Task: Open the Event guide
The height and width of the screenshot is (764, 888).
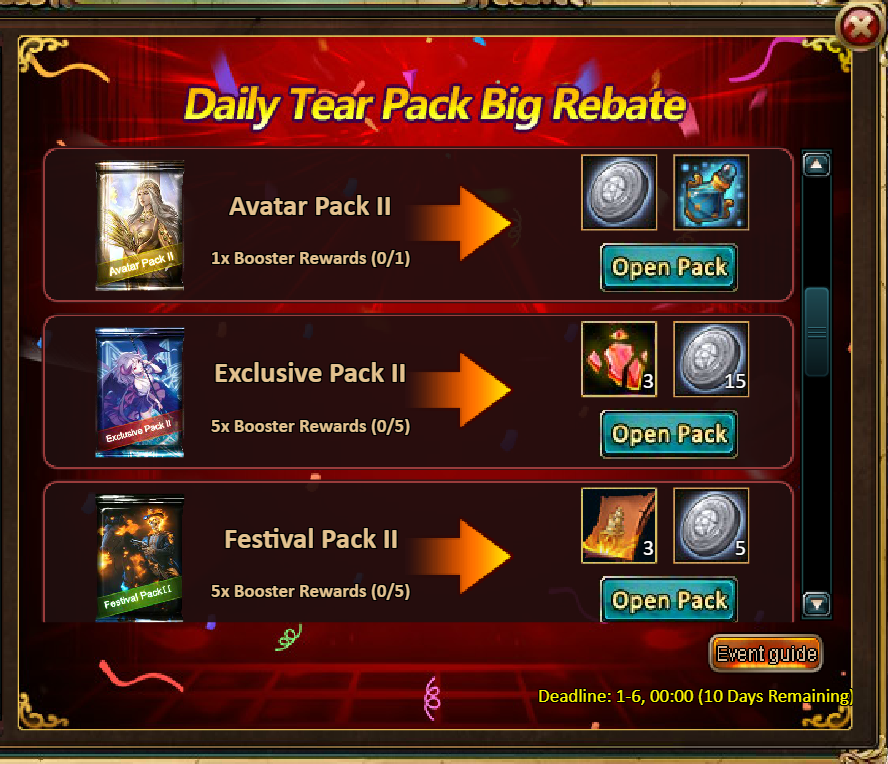Action: [x=766, y=654]
